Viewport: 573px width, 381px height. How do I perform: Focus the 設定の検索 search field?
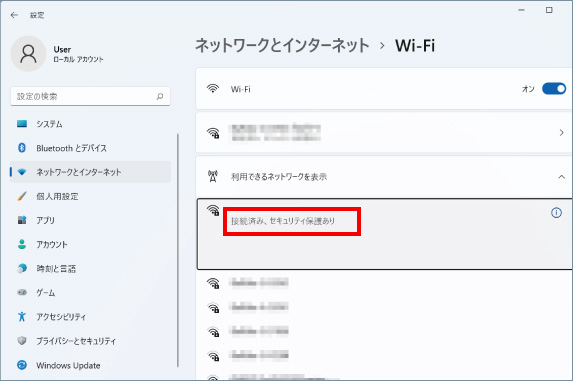pyautogui.click(x=90, y=96)
